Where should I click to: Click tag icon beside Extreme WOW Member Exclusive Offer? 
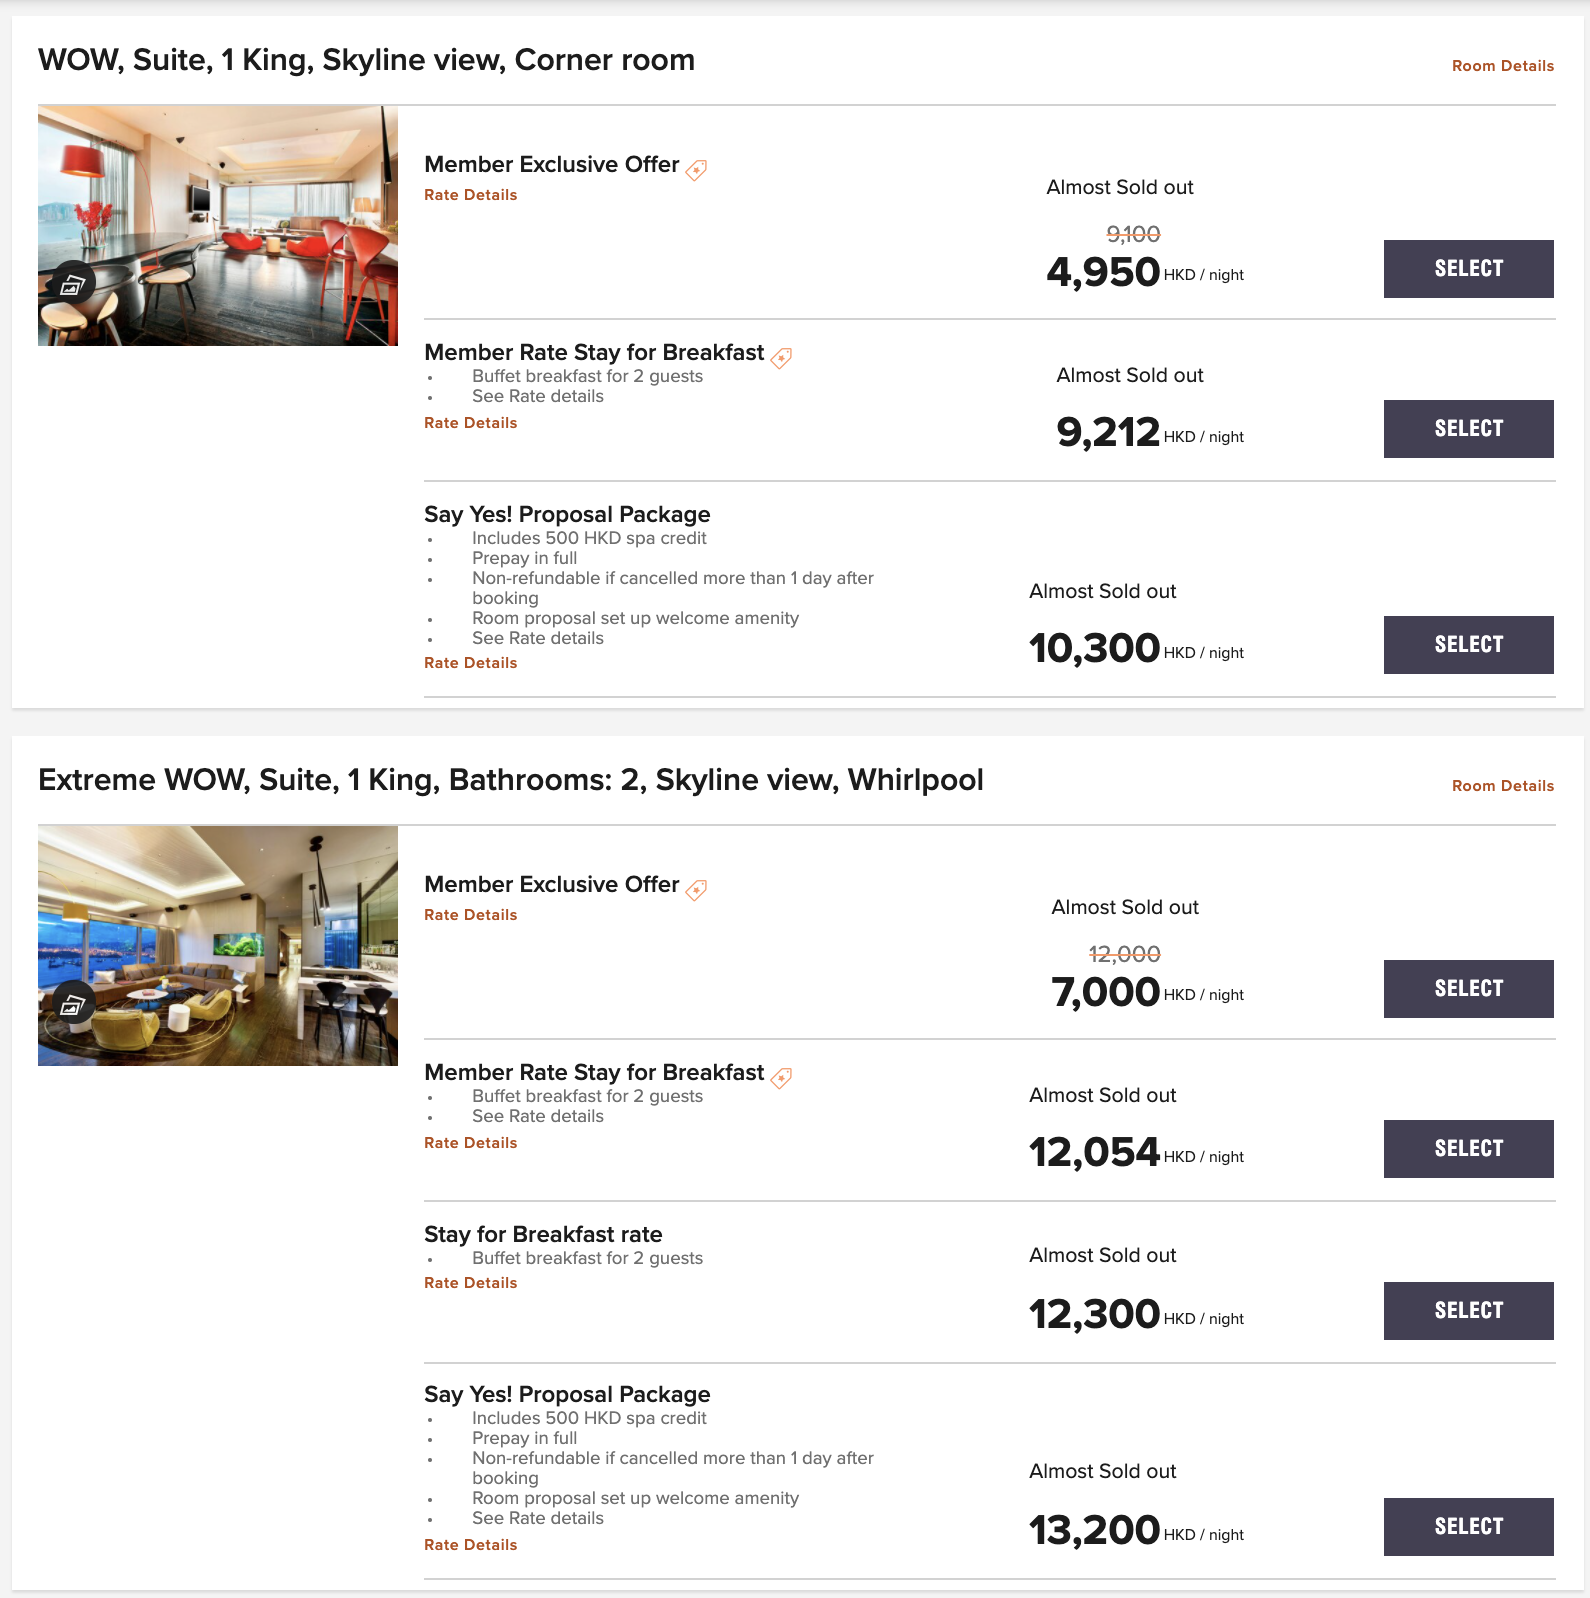696,889
